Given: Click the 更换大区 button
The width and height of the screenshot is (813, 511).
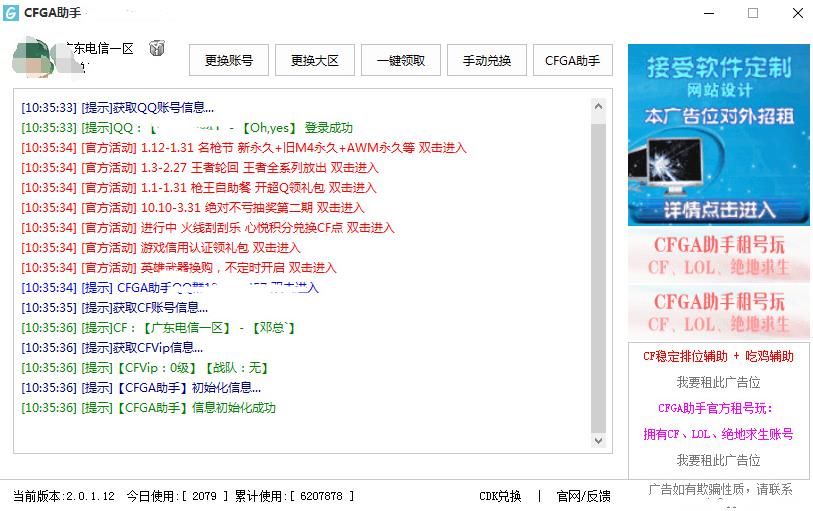Looking at the screenshot, I should click(x=315, y=60).
